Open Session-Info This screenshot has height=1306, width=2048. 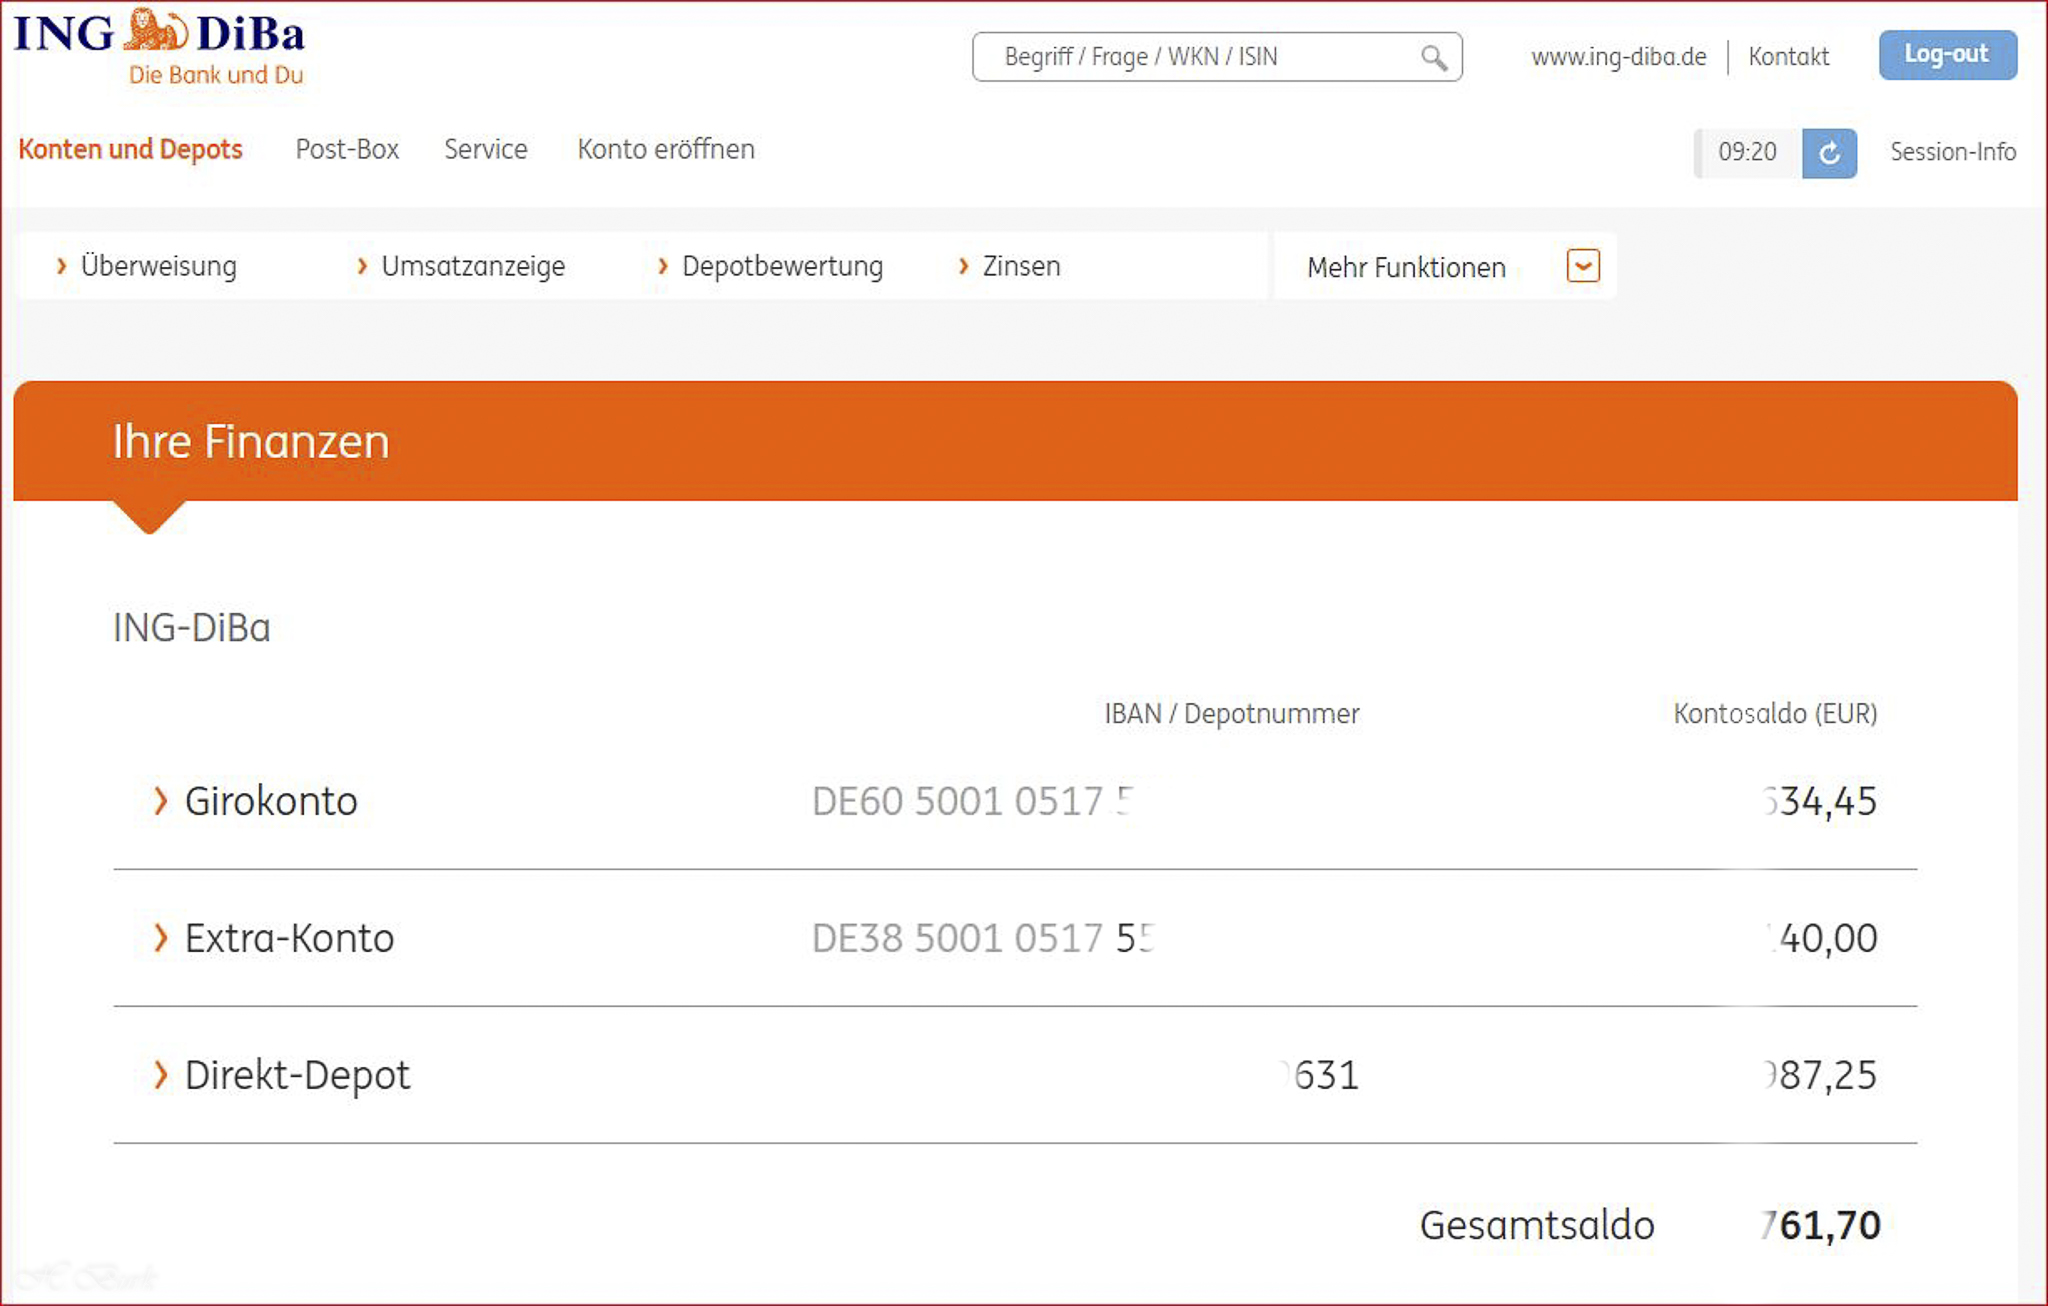click(1952, 152)
